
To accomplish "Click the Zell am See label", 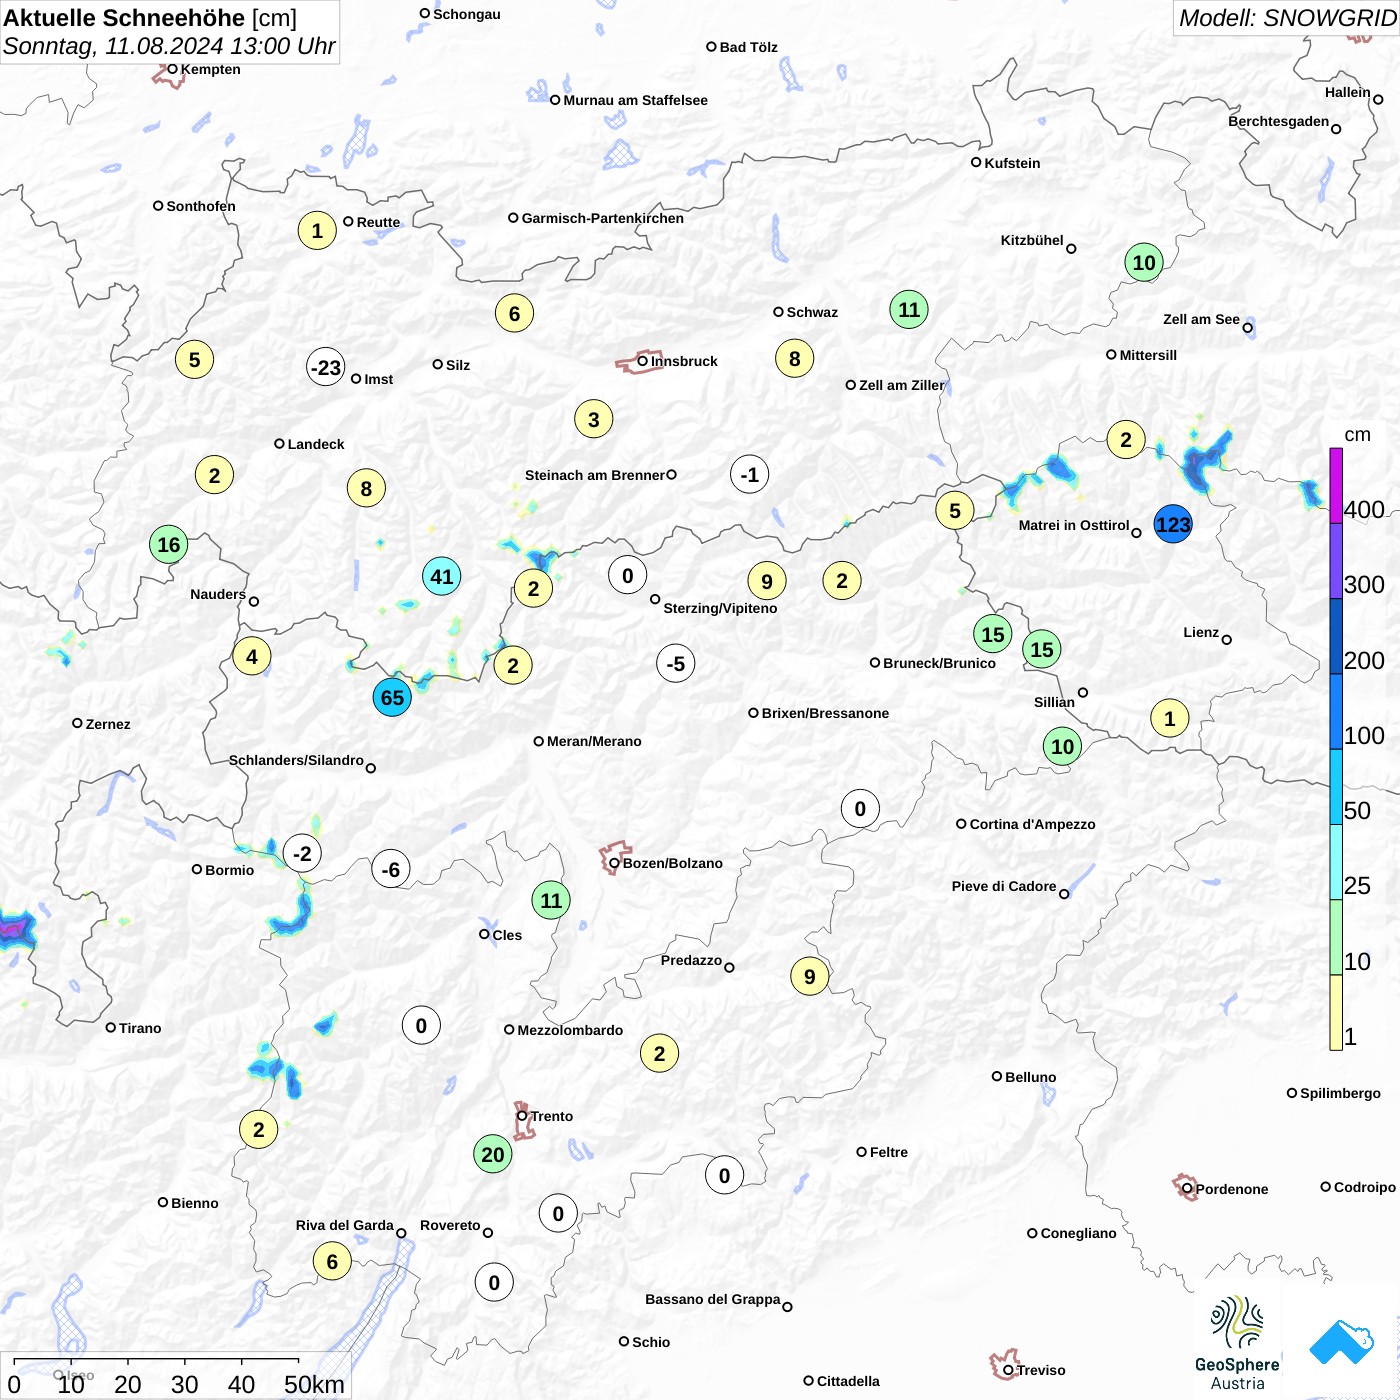I will pos(1201,319).
